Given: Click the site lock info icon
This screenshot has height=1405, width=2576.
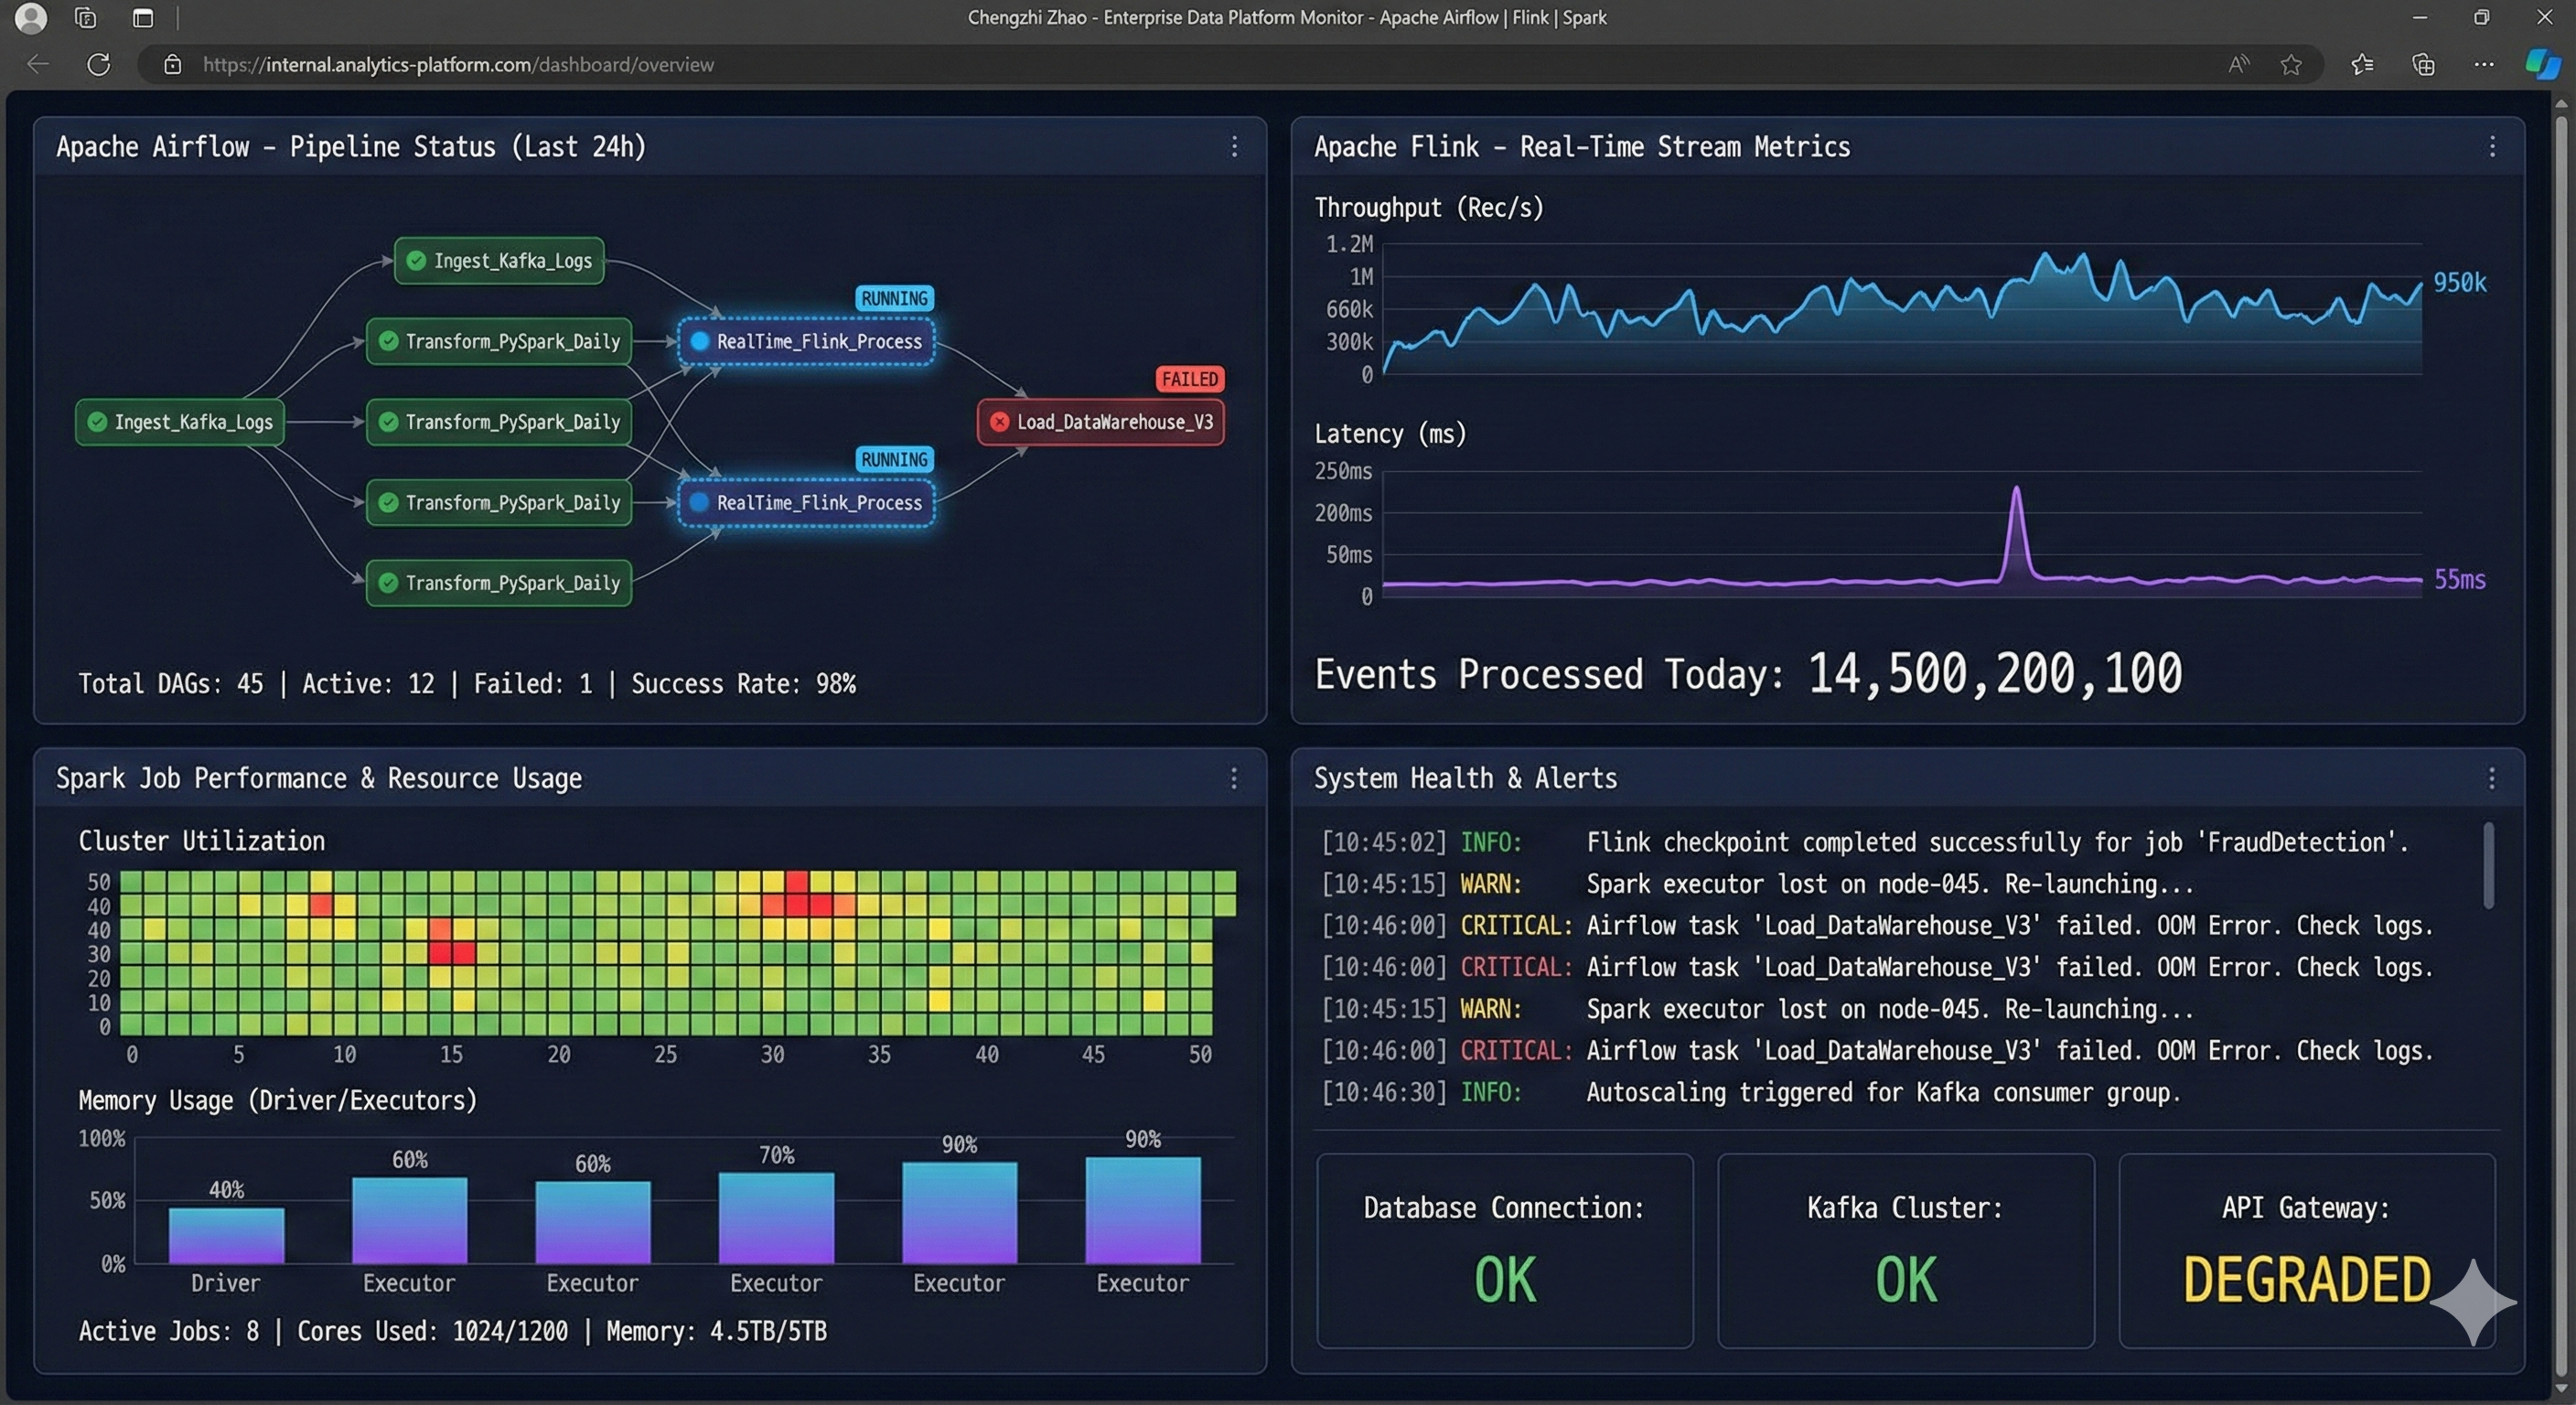Looking at the screenshot, I should (172, 65).
